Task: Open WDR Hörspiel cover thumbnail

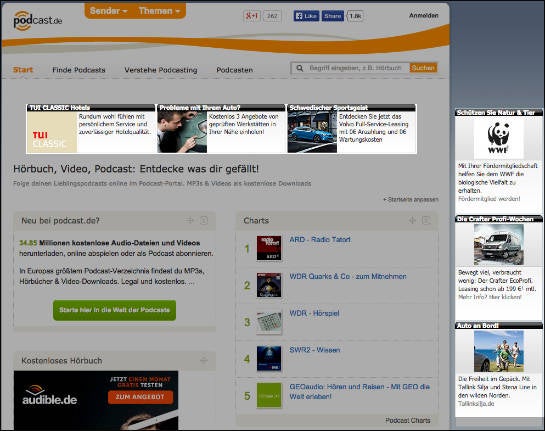Action: 269,322
